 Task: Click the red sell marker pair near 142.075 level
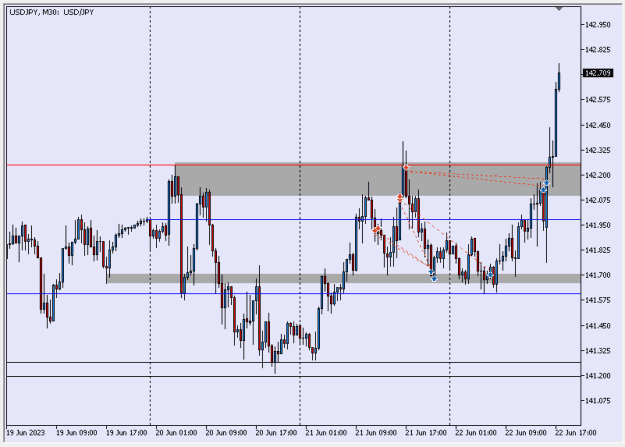400,197
